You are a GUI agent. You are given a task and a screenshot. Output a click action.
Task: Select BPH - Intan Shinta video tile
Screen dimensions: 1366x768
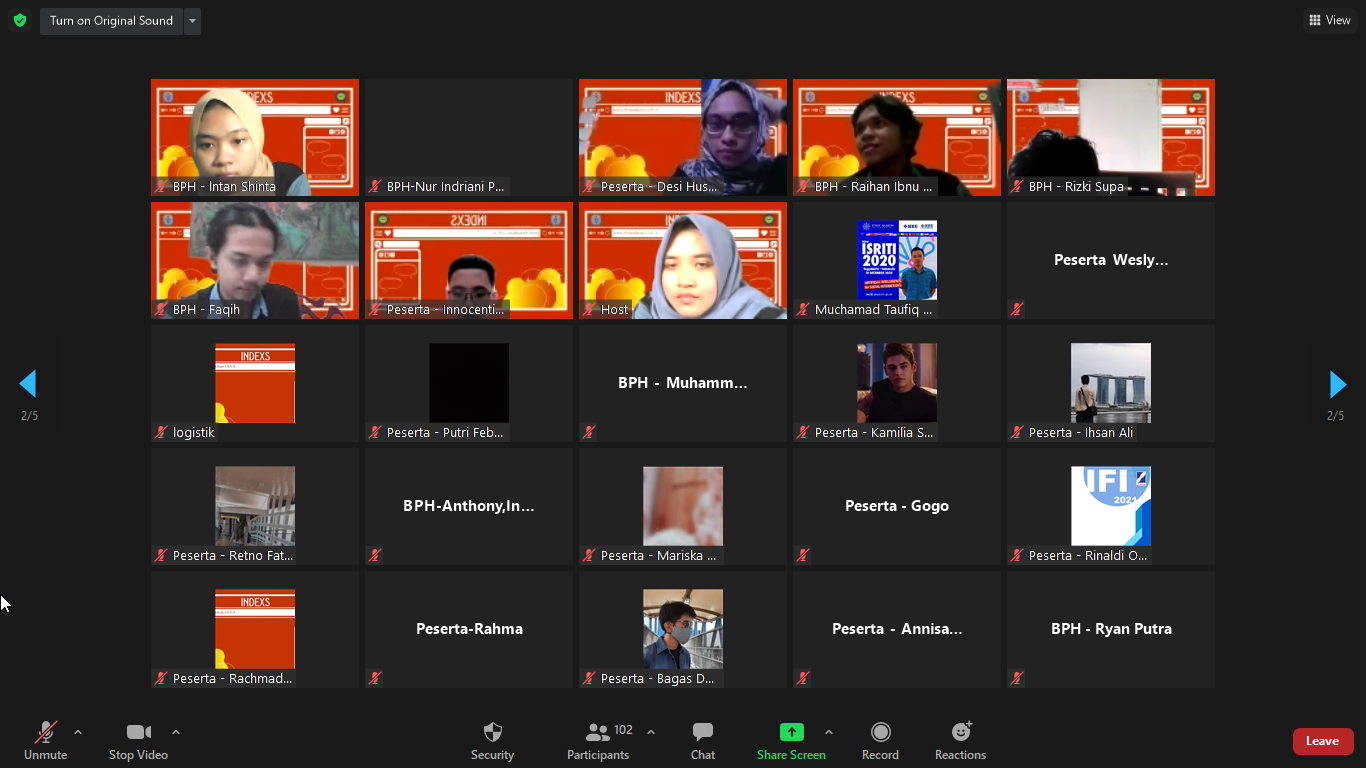pyautogui.click(x=255, y=137)
